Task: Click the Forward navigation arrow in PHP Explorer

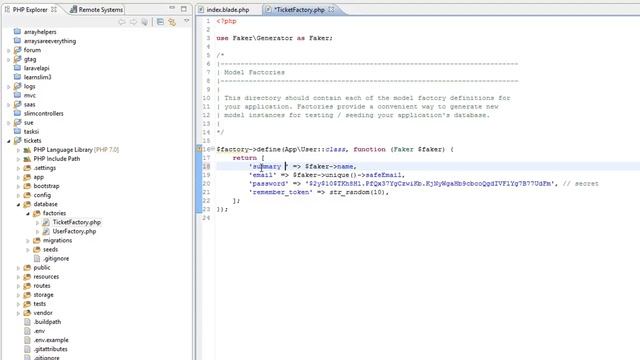Action: tap(133, 22)
